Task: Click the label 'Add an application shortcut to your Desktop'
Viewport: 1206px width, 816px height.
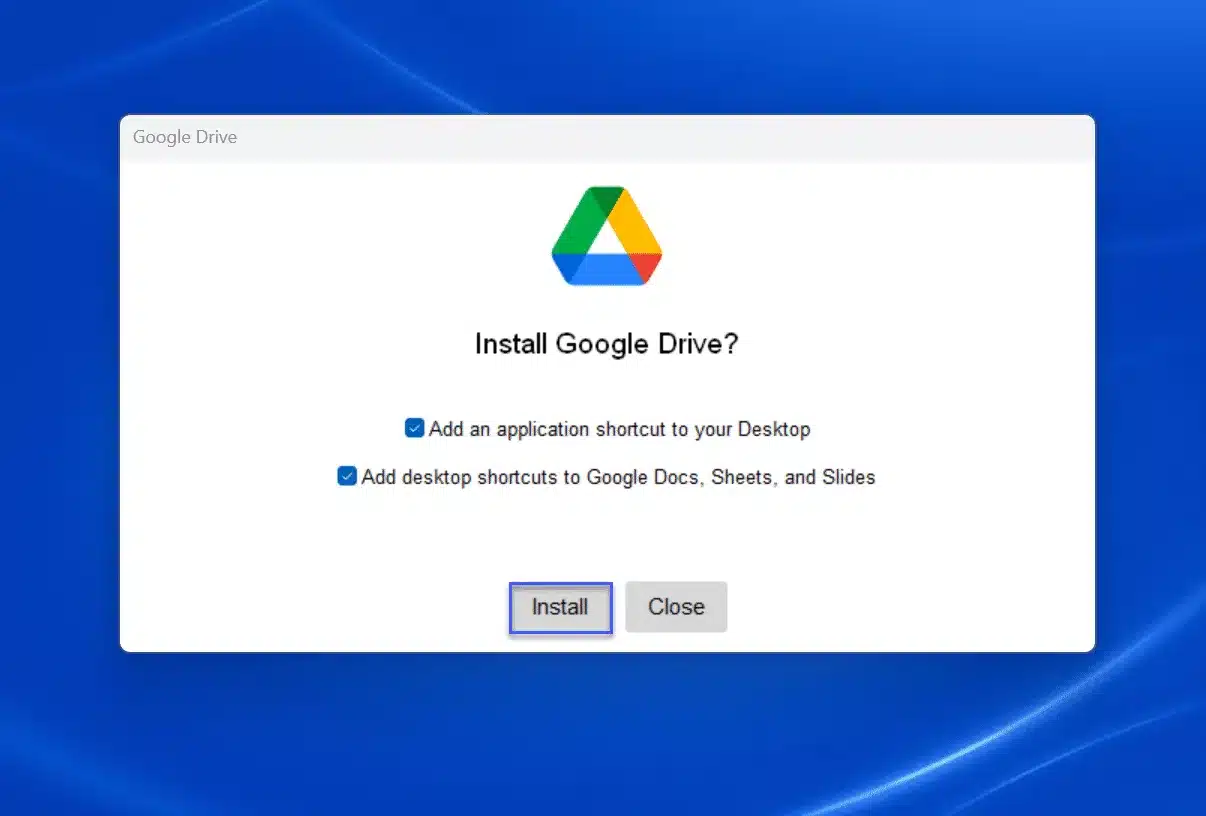Action: (619, 429)
